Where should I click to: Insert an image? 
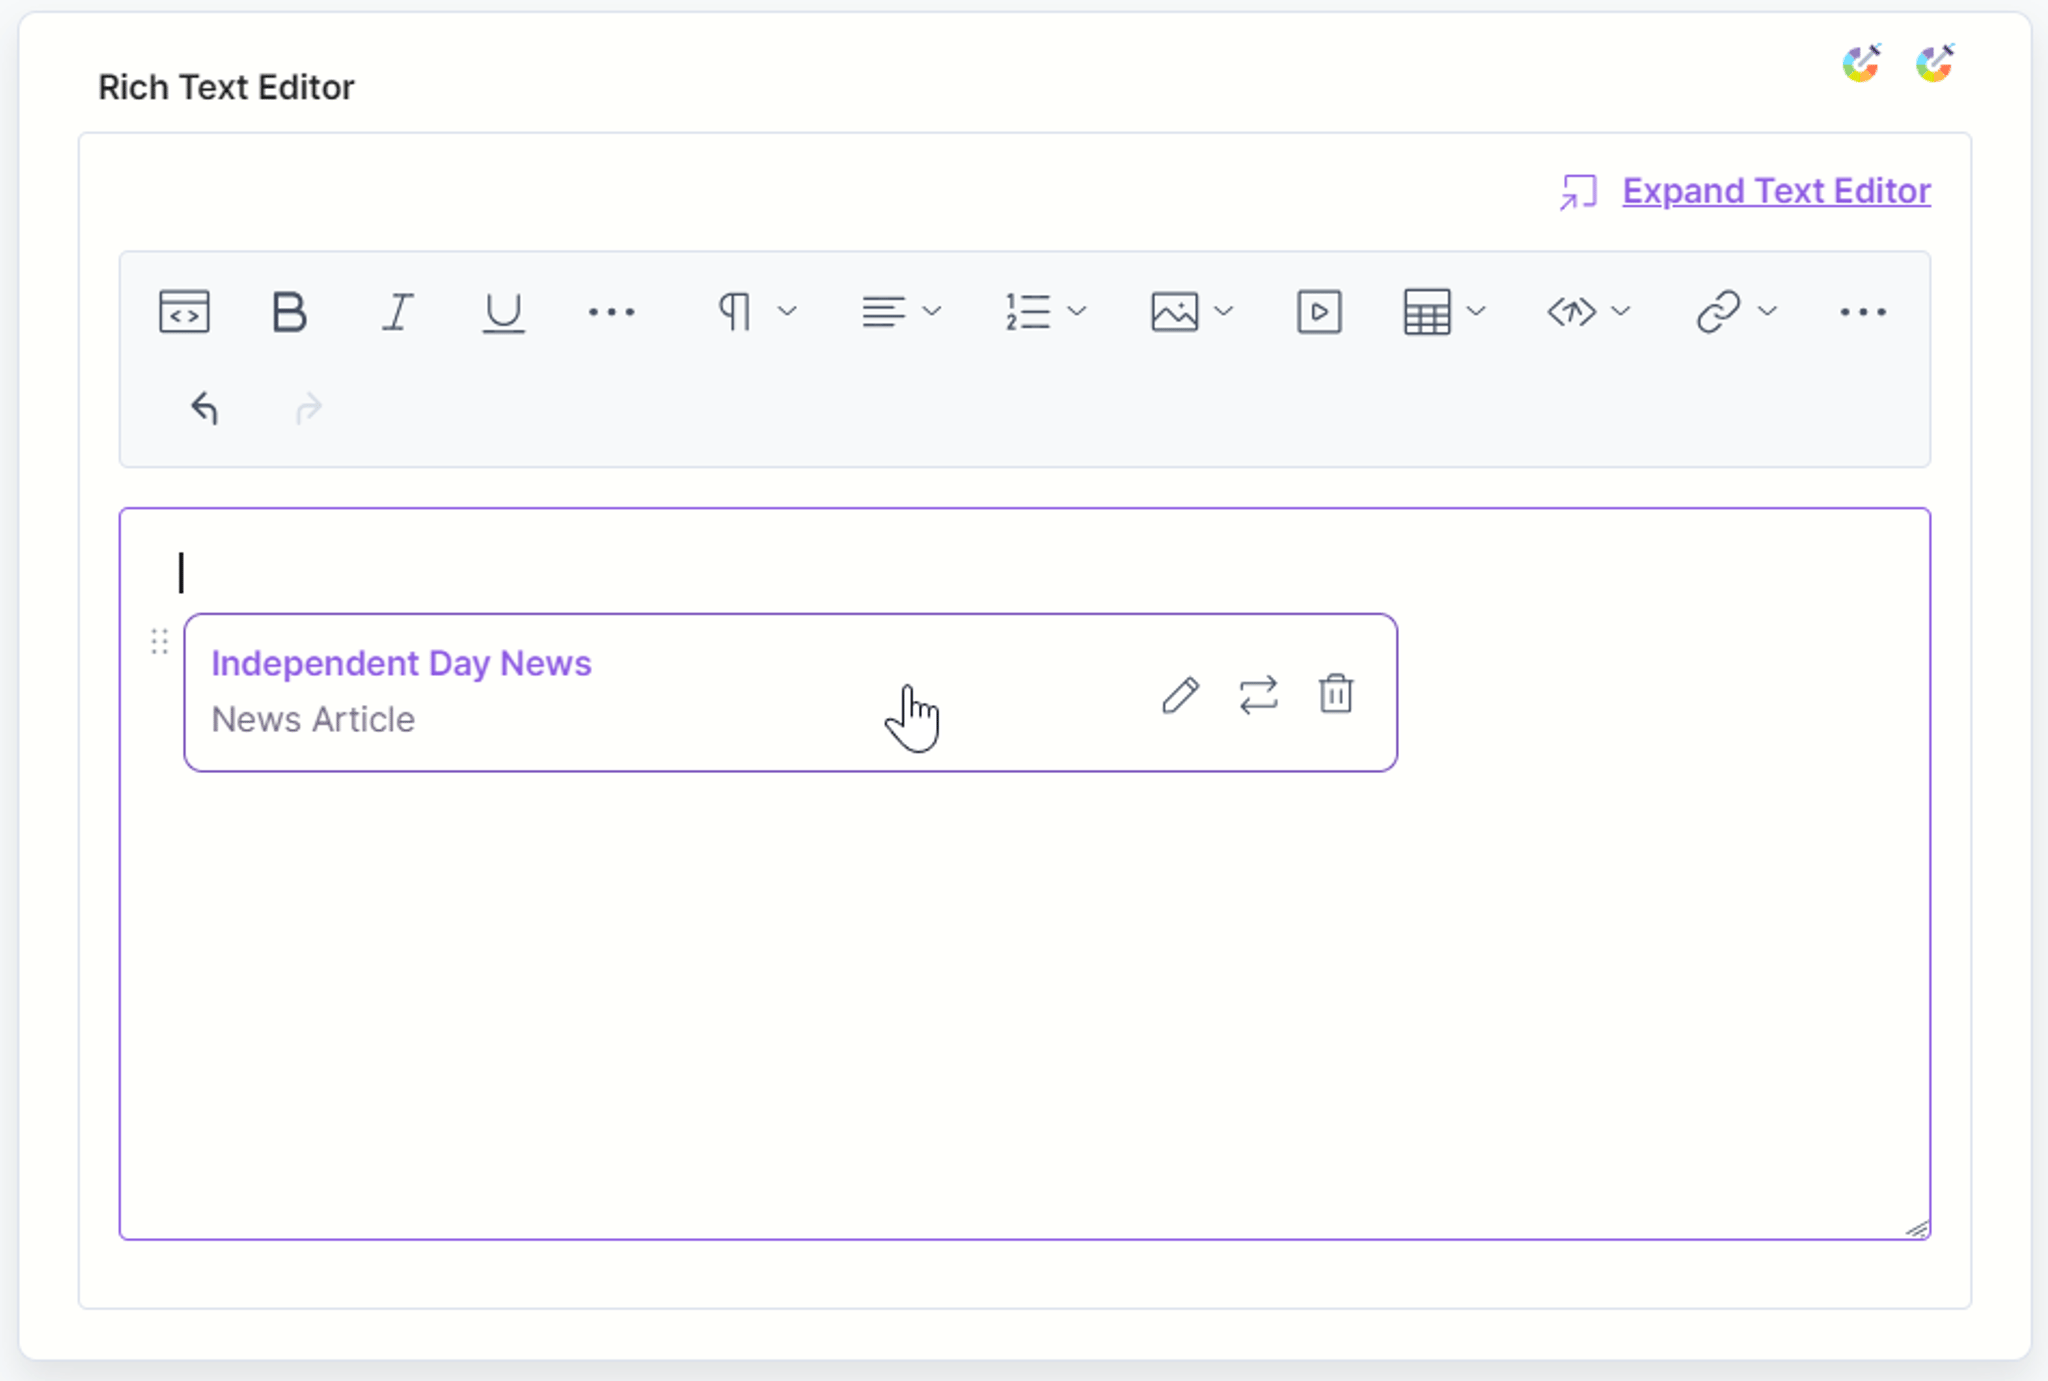tap(1175, 312)
